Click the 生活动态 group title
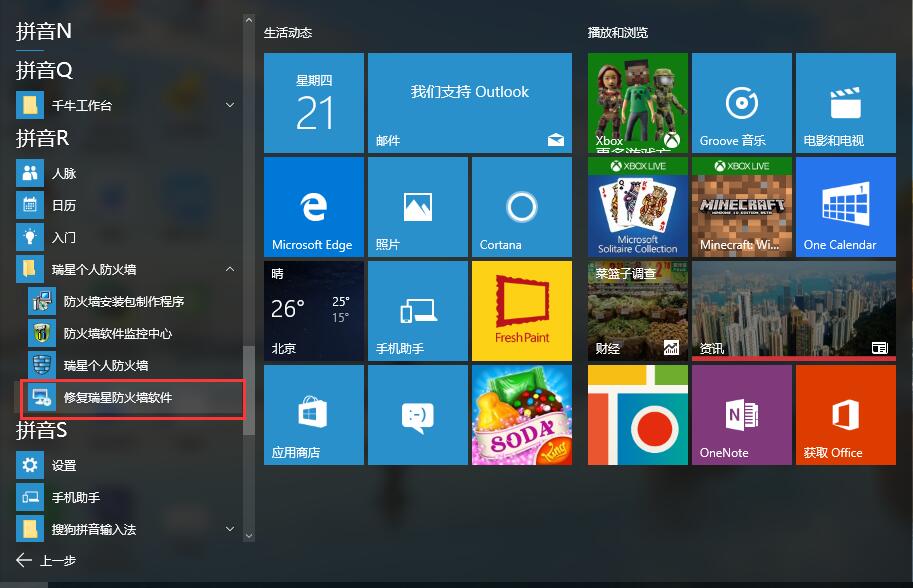Image resolution: width=913 pixels, height=588 pixels. [288, 33]
